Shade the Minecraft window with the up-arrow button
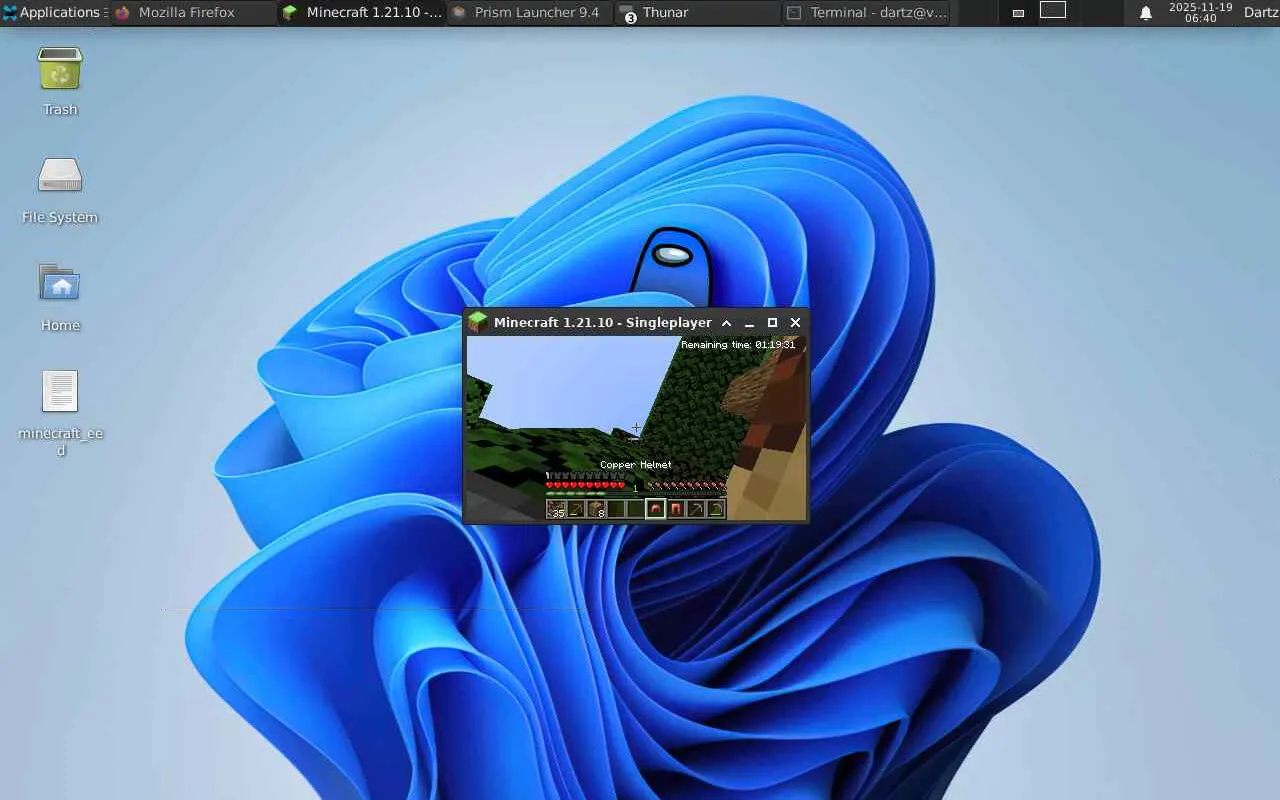 tap(726, 323)
